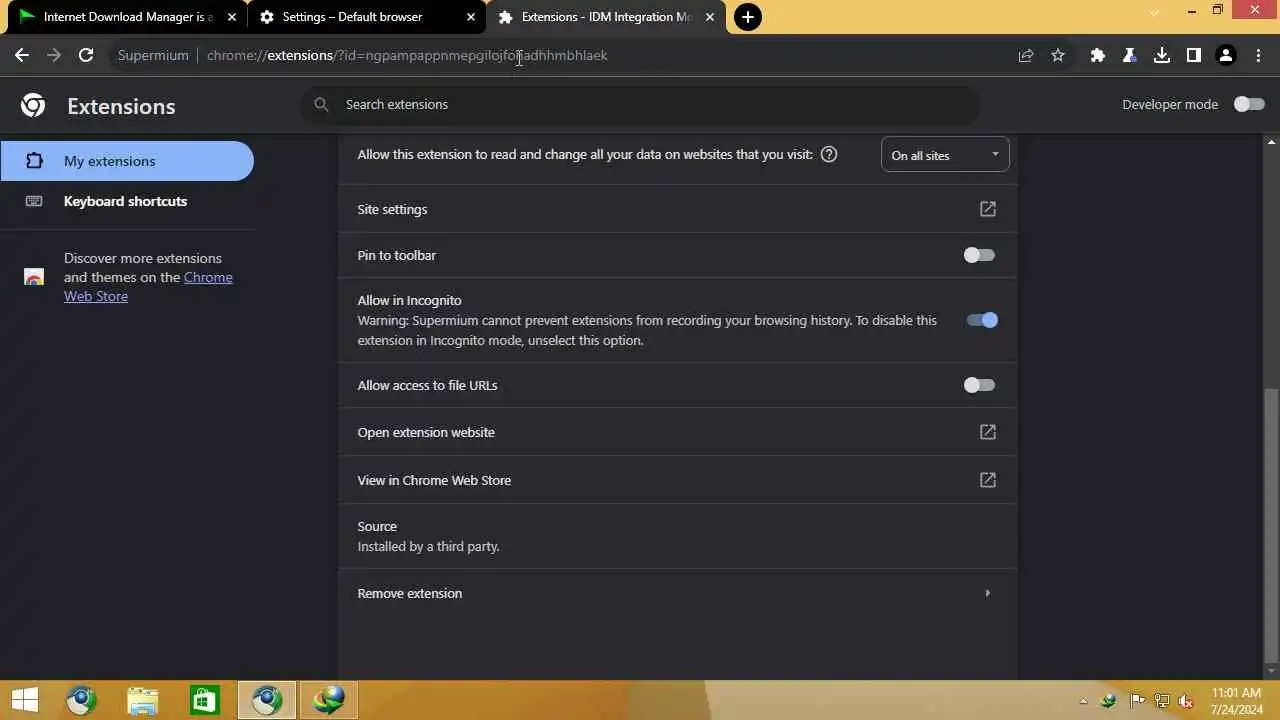Select My extensions in sidebar
Image resolution: width=1280 pixels, height=720 pixels.
127,161
